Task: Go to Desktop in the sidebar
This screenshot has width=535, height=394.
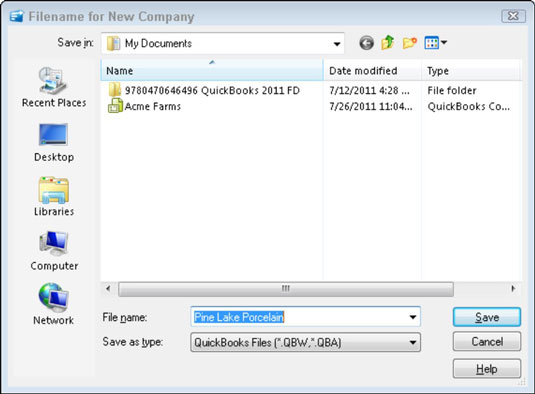Action: click(x=54, y=143)
